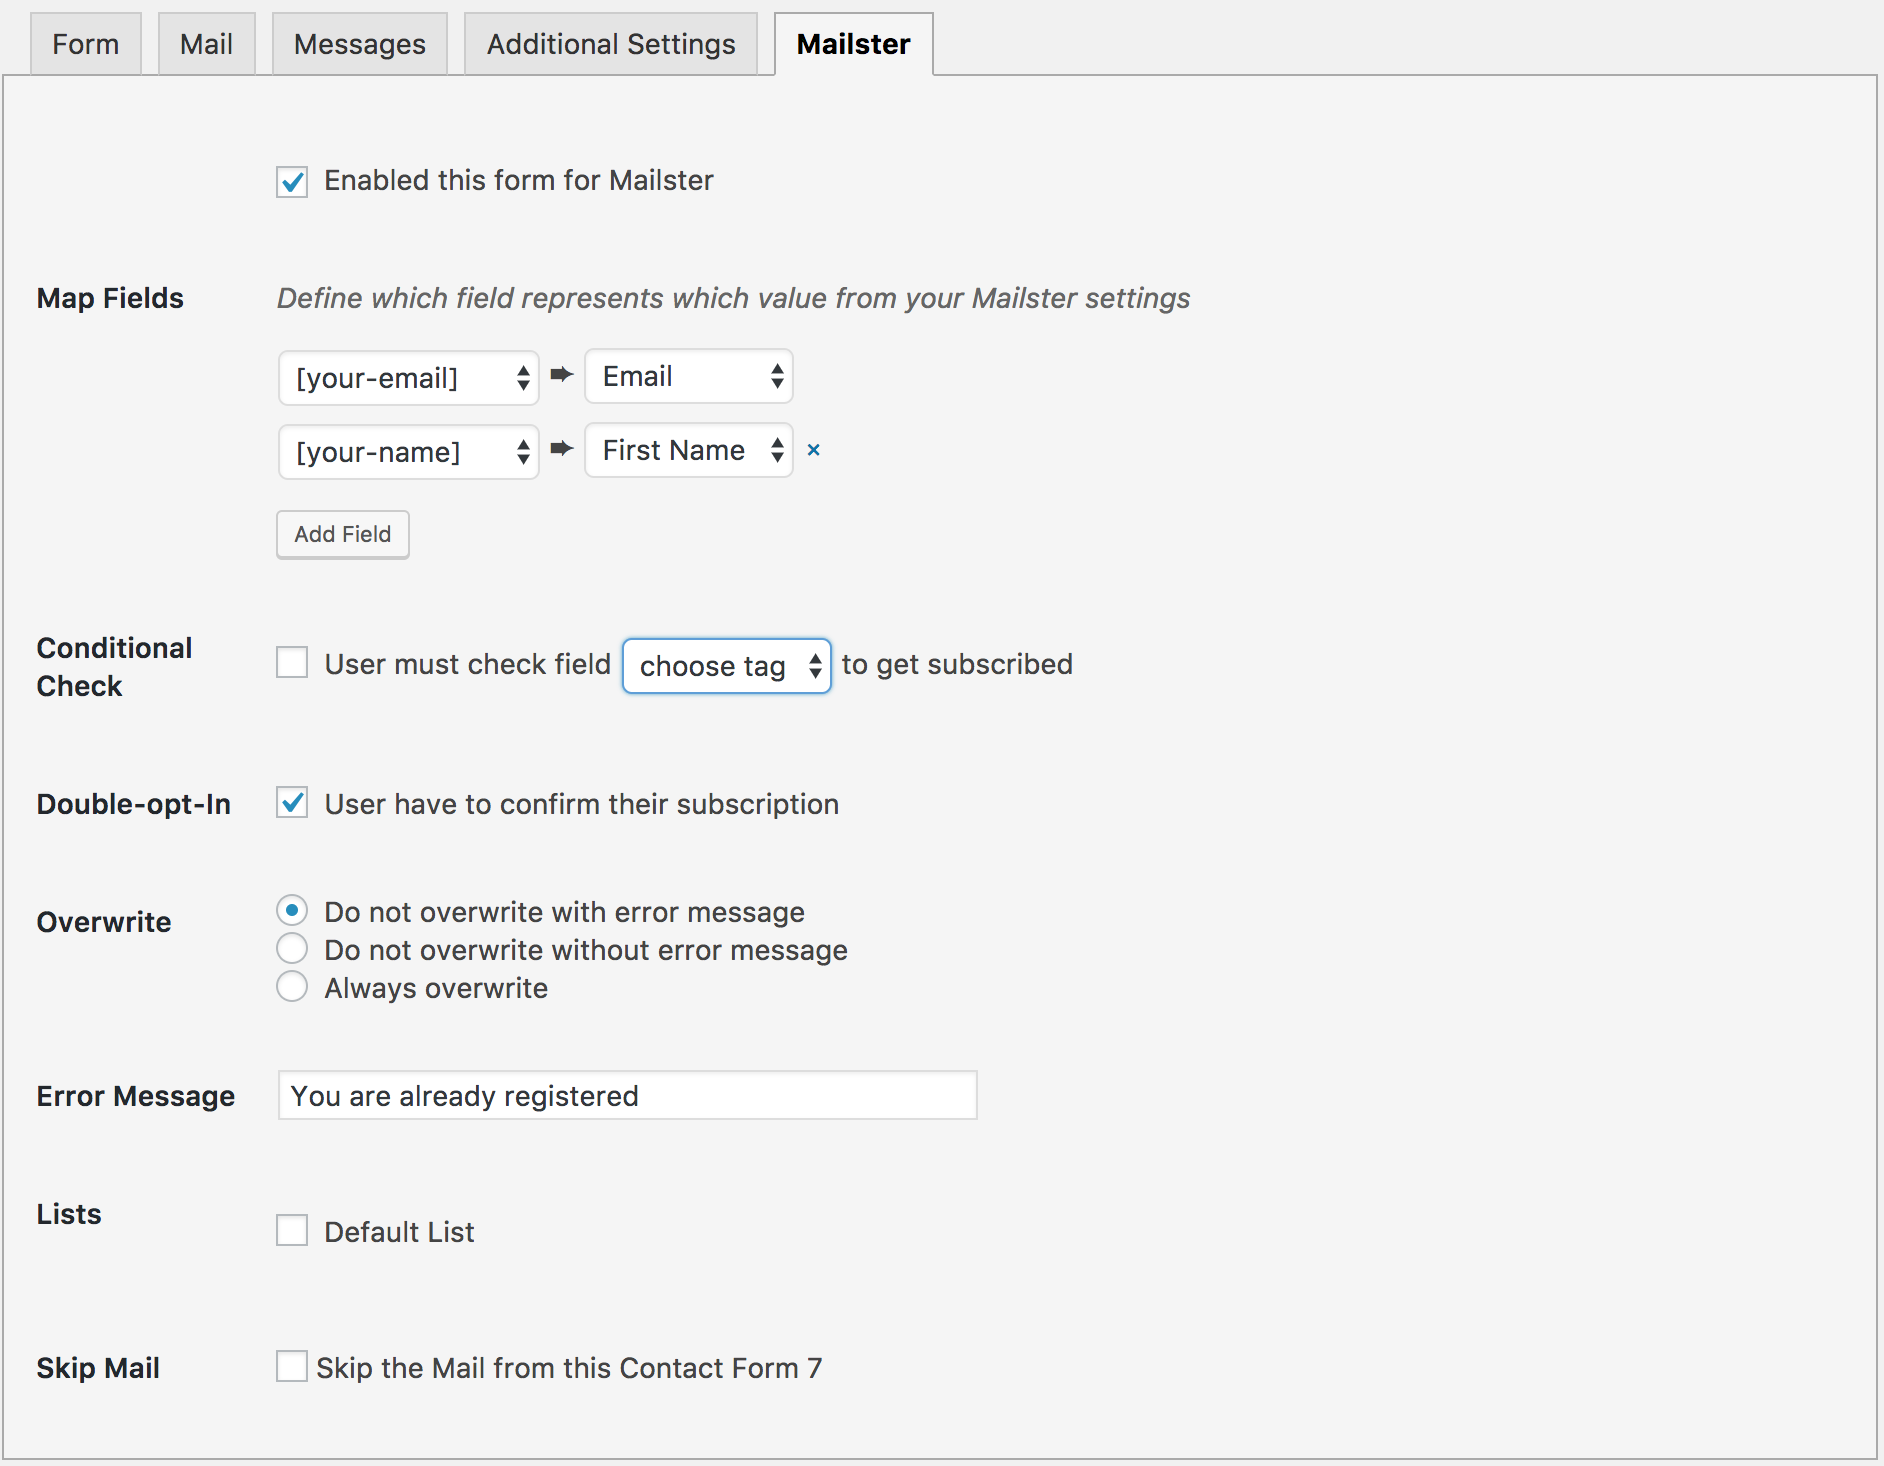Screen dimensions: 1884x1466
Task: Open the First Name Mailster field dropdown
Action: click(x=689, y=450)
